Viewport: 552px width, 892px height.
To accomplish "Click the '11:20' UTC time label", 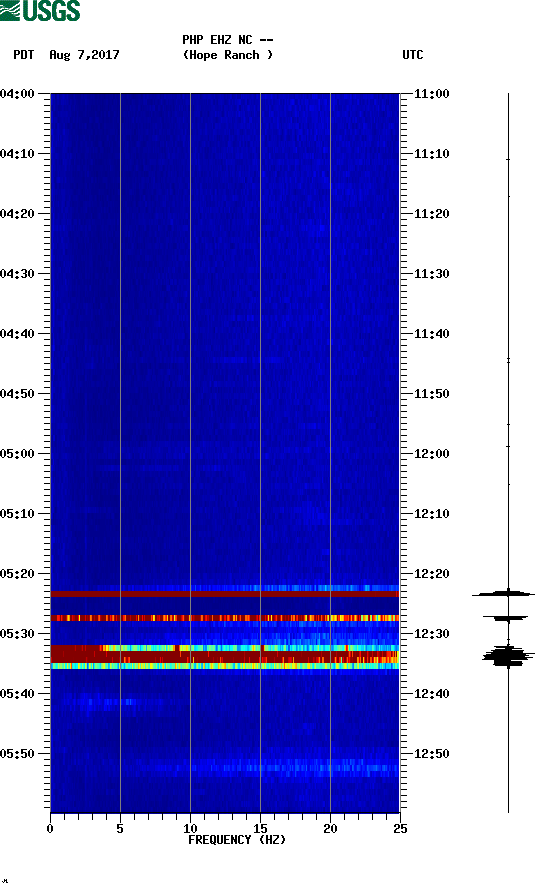I will click(431, 214).
